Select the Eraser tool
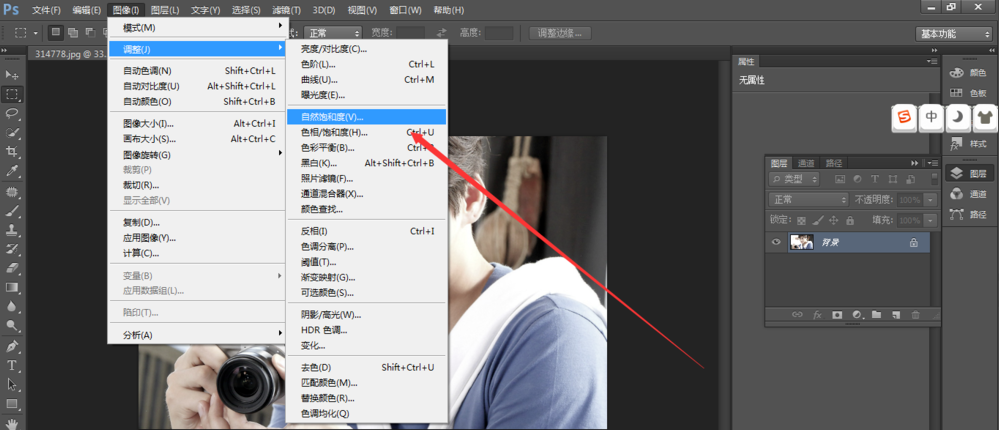Screen dimensions: 999x430 (x=12, y=268)
